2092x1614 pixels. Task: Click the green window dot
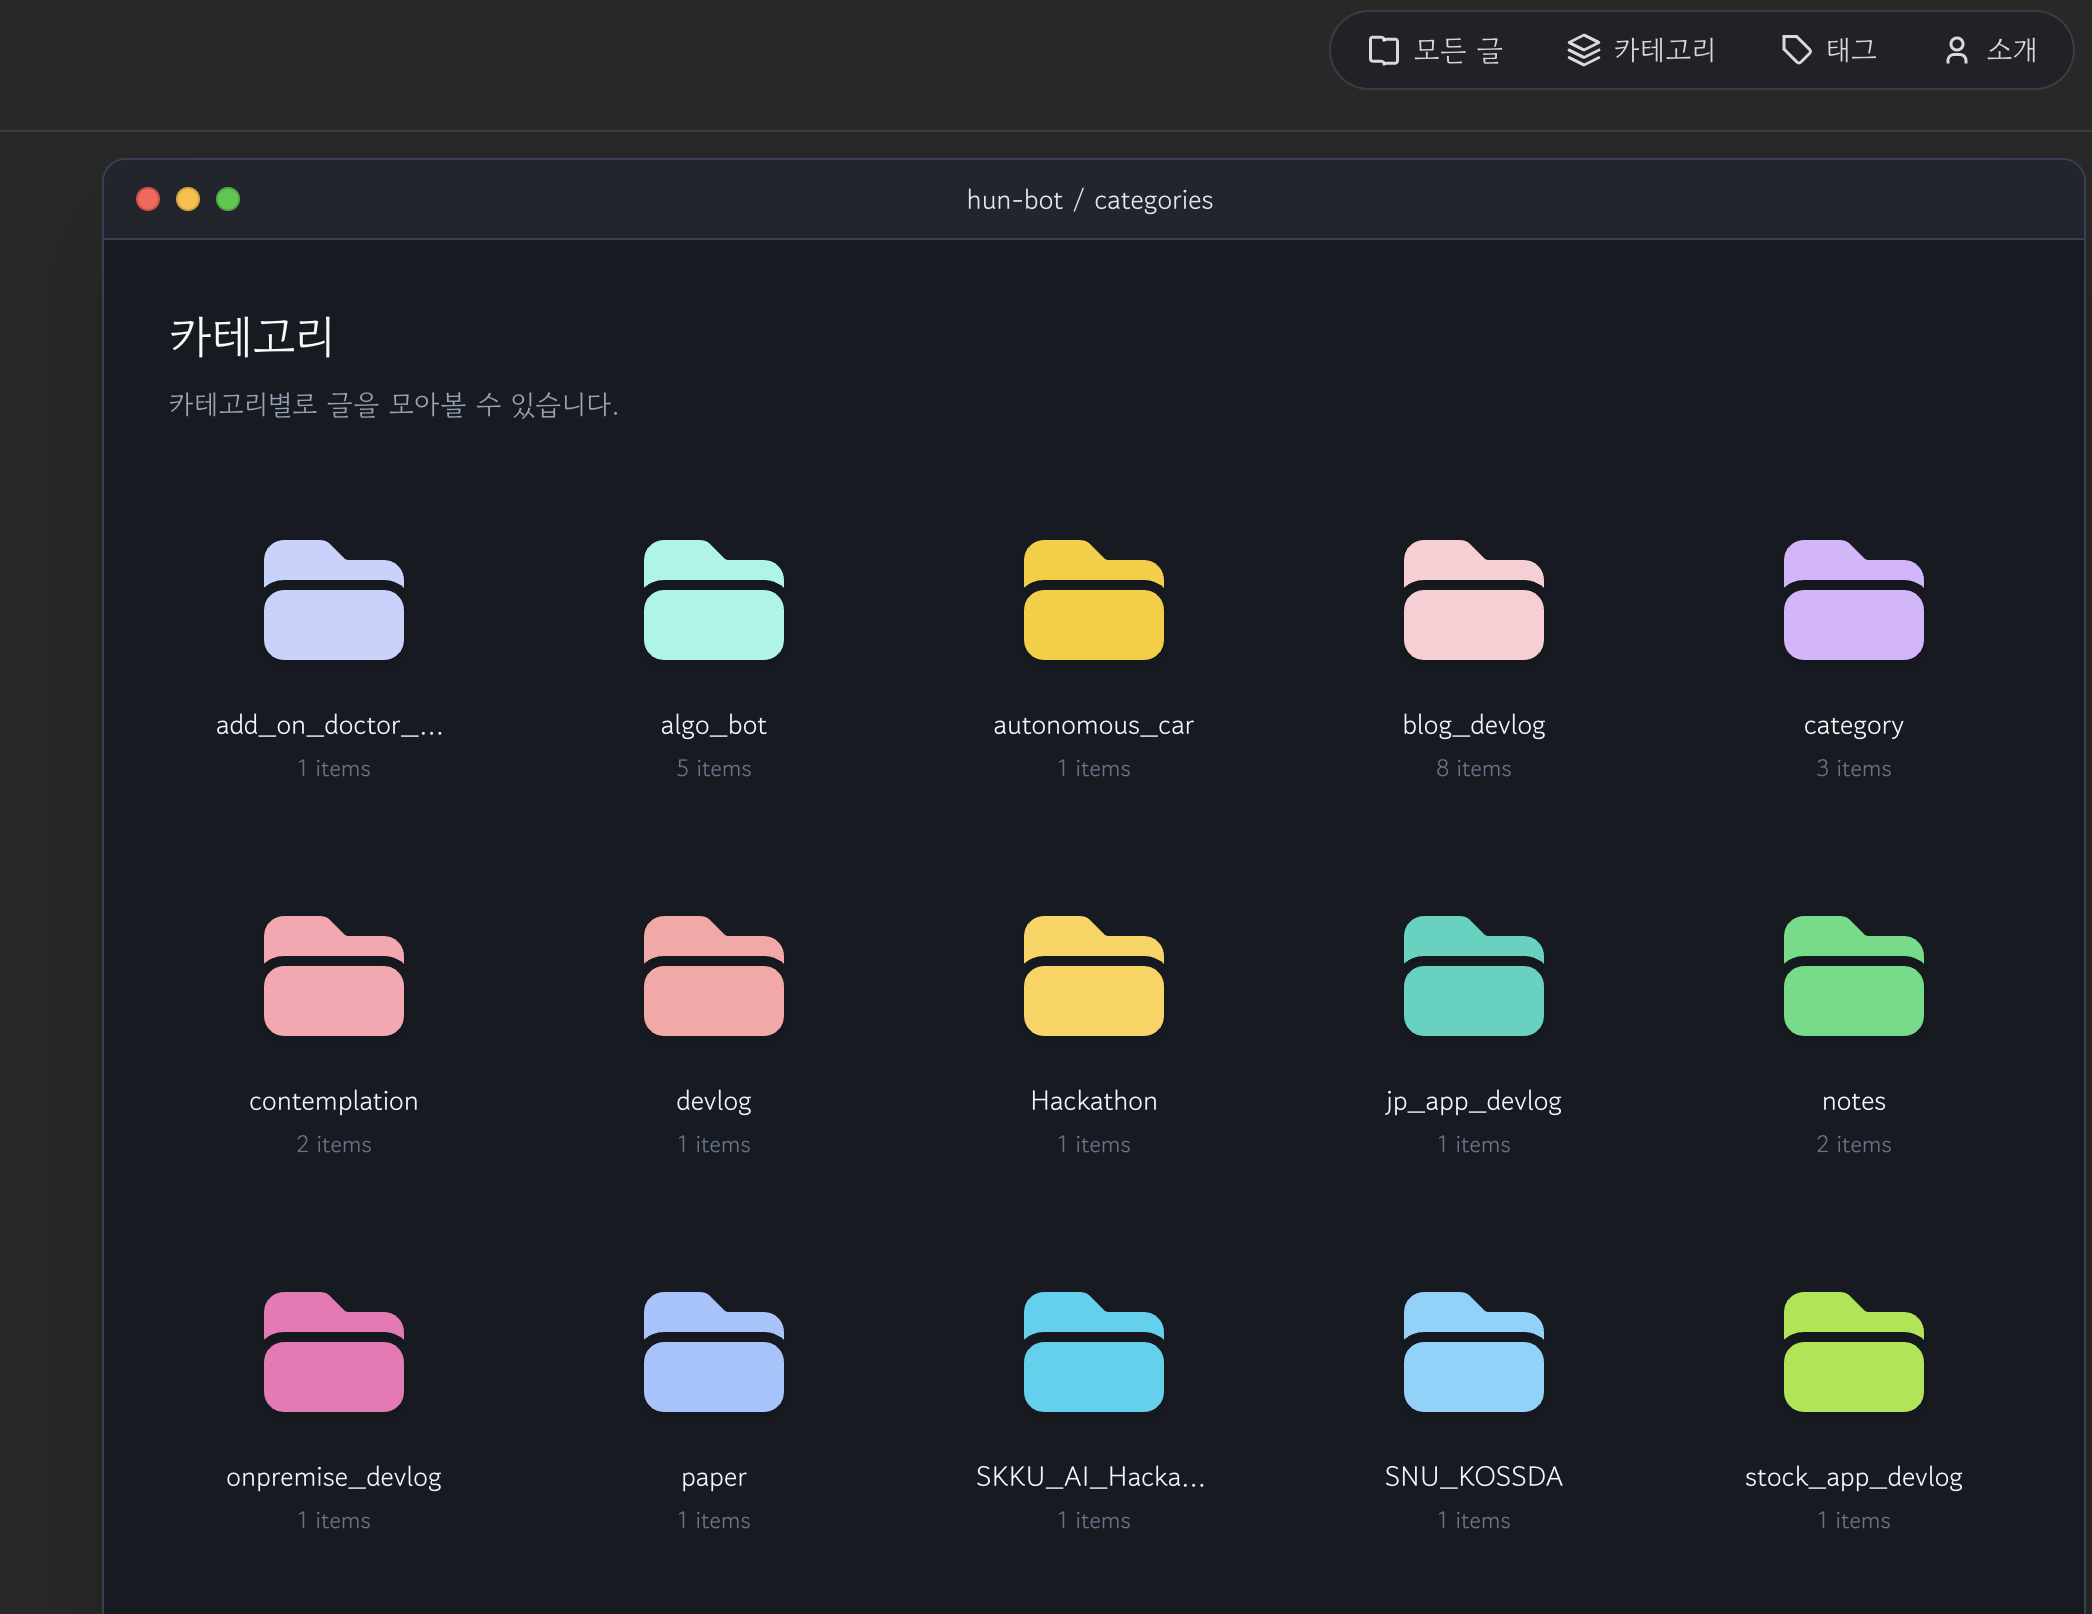tap(228, 199)
